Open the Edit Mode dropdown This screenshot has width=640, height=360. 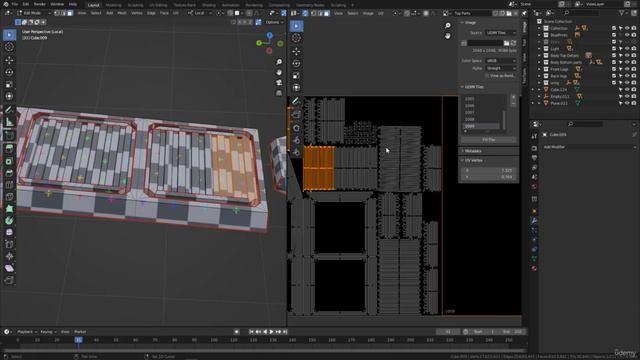(x=33, y=13)
